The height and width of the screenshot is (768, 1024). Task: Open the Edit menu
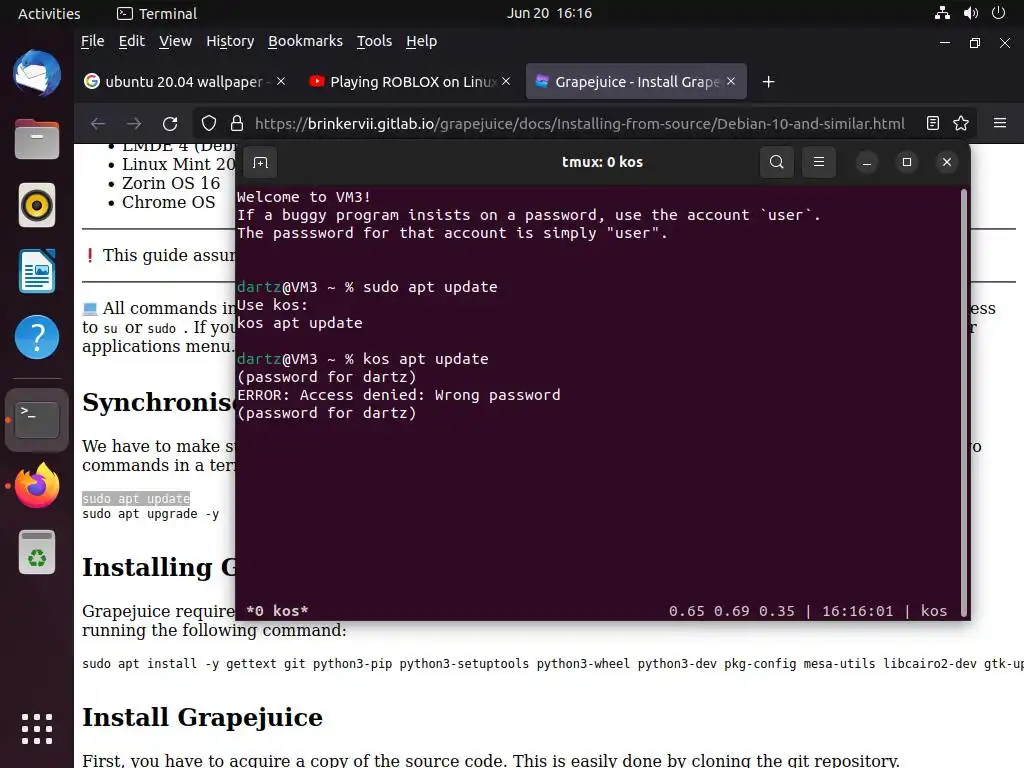(x=131, y=41)
